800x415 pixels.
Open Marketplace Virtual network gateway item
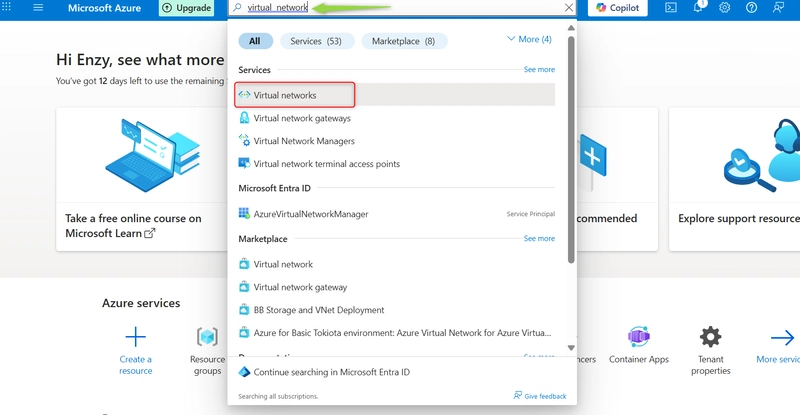point(395,287)
